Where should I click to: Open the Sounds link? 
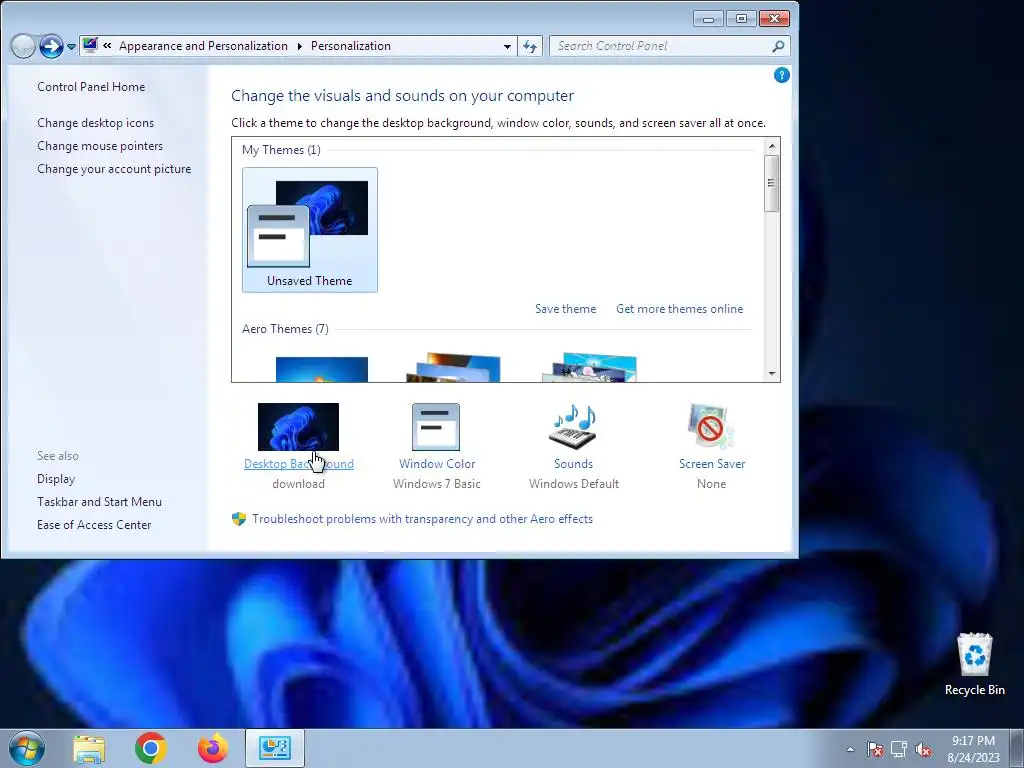pyautogui.click(x=573, y=464)
